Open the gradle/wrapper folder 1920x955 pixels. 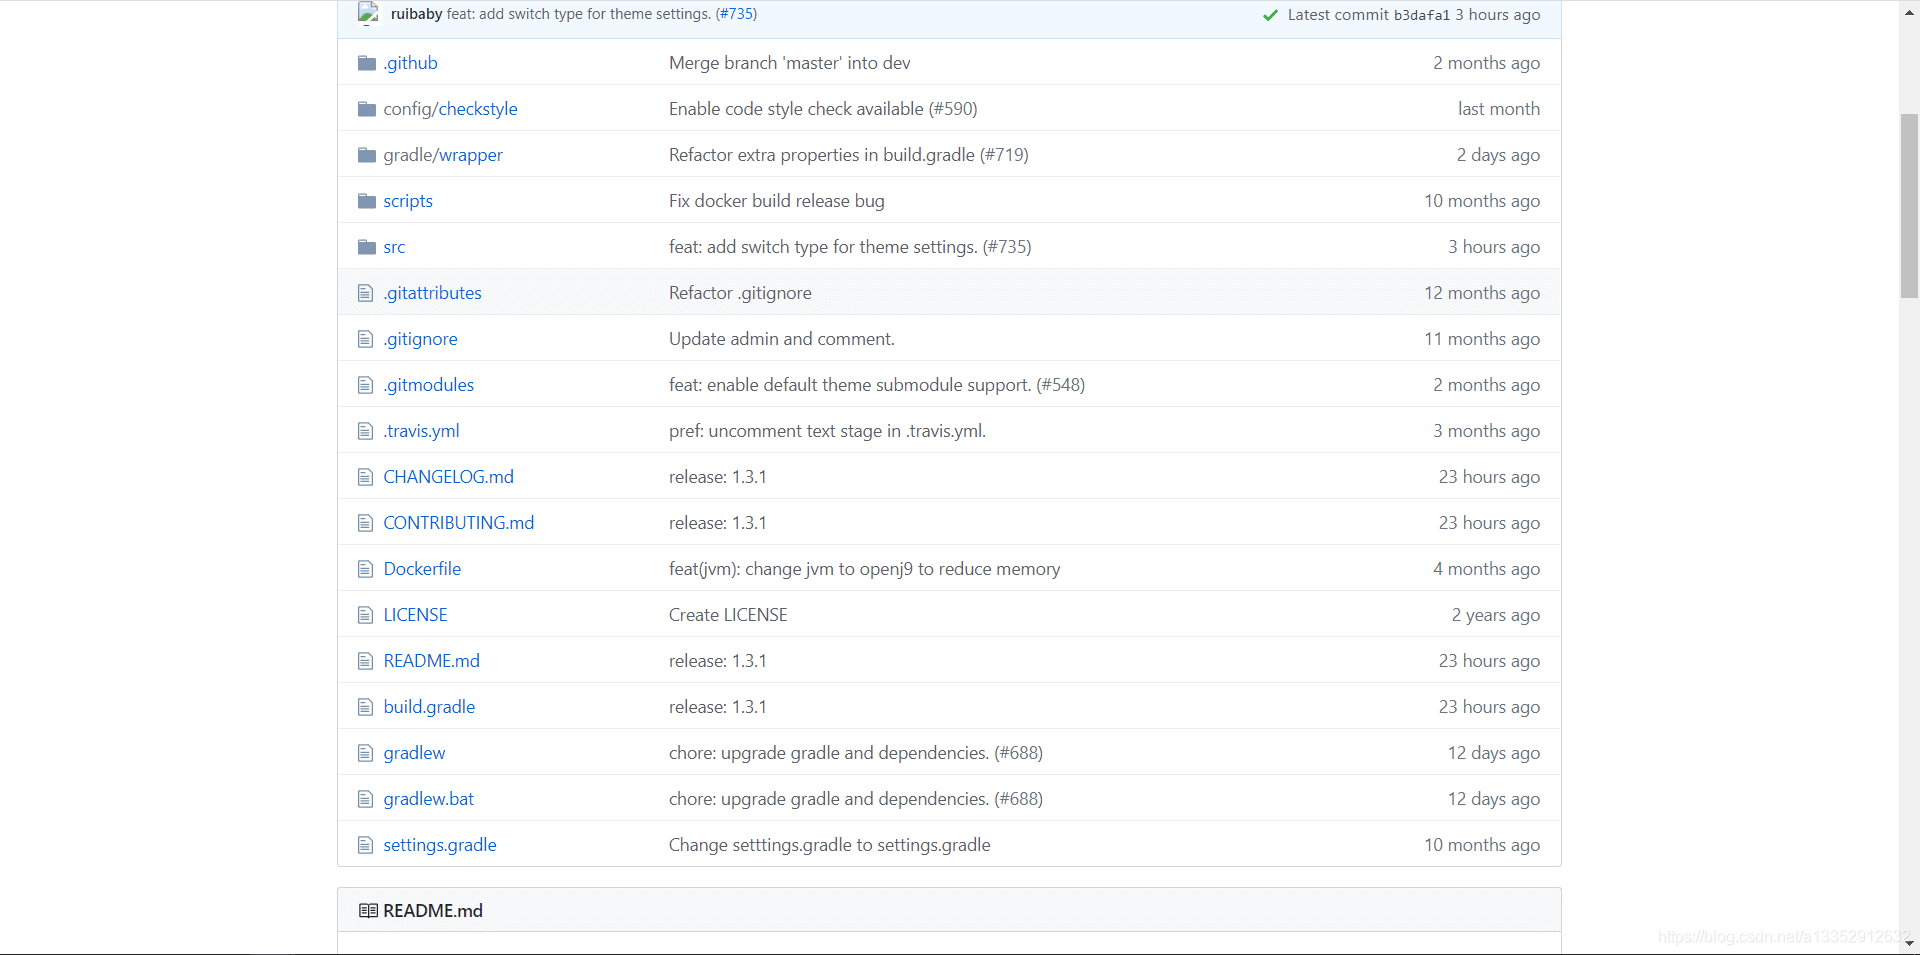pos(443,155)
